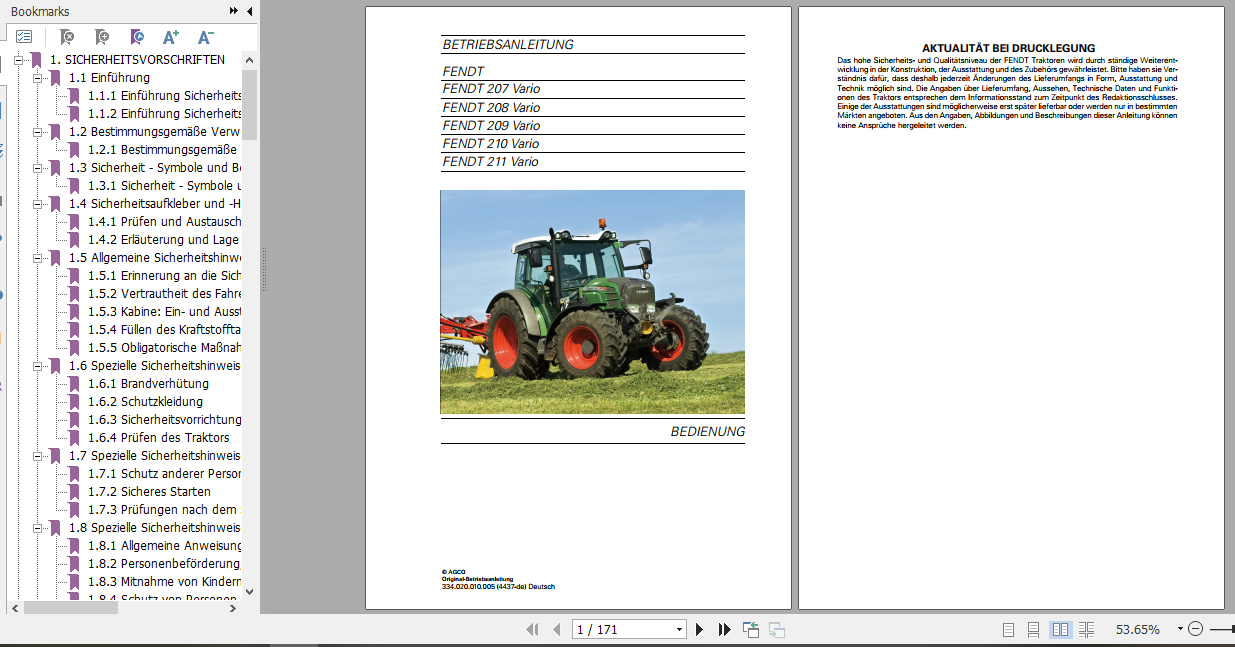1235x647 pixels.
Task: Switch to continuous page view mode
Action: 1034,630
